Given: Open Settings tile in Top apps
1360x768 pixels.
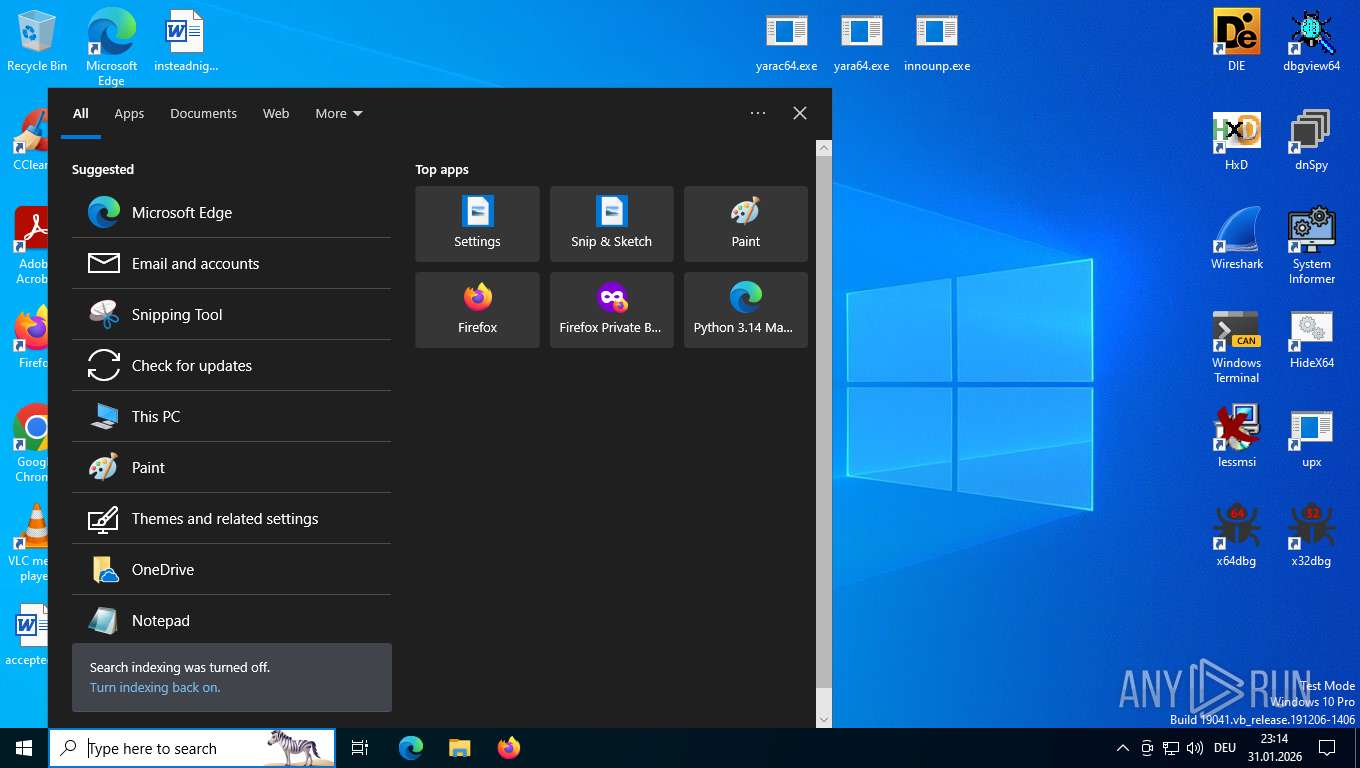Looking at the screenshot, I should point(477,224).
